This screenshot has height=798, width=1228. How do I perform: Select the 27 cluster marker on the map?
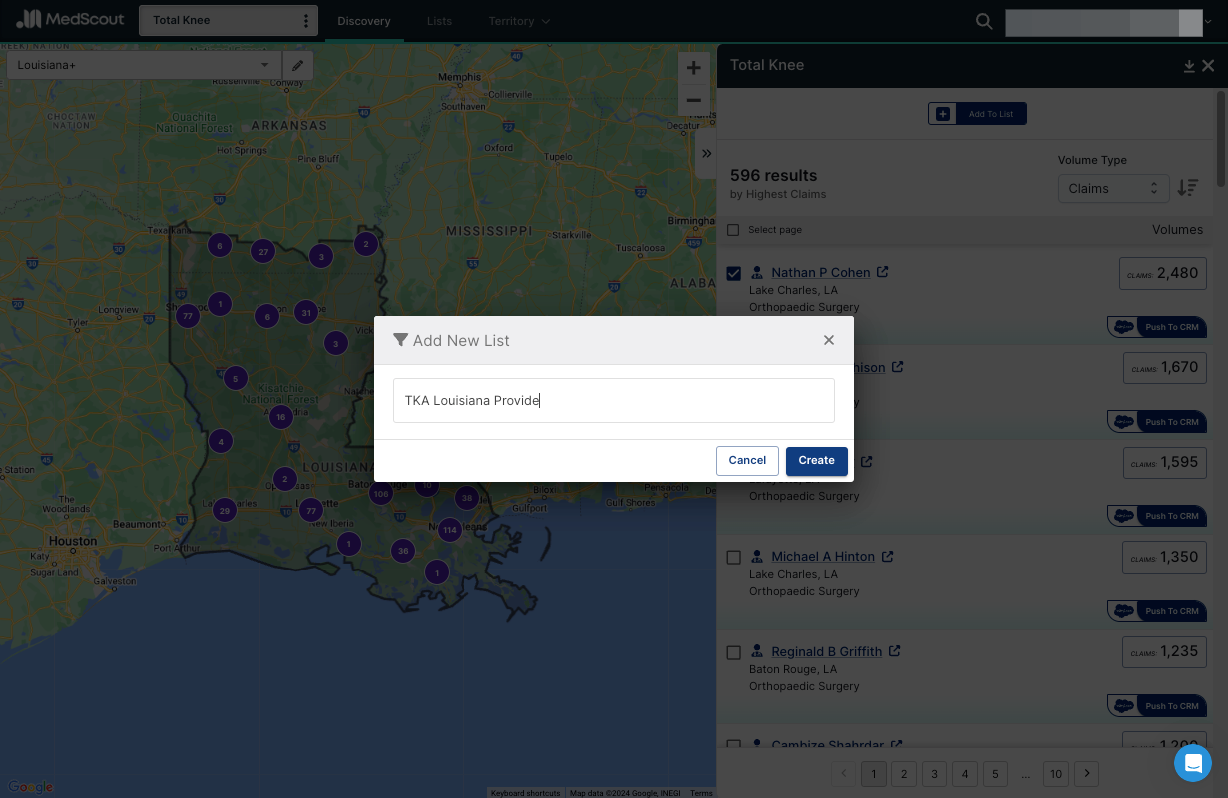tap(263, 251)
